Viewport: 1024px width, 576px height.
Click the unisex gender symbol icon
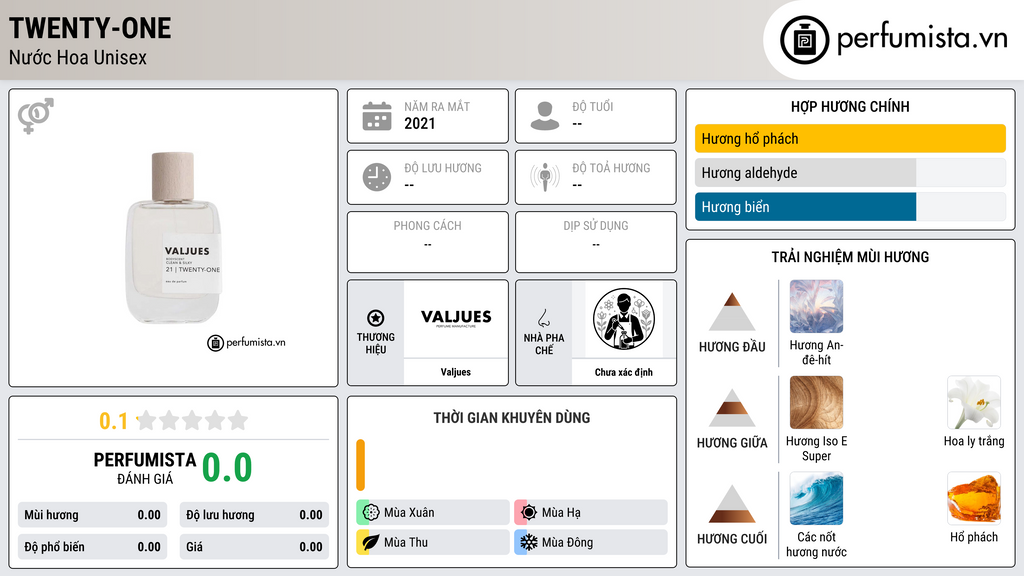click(x=36, y=116)
